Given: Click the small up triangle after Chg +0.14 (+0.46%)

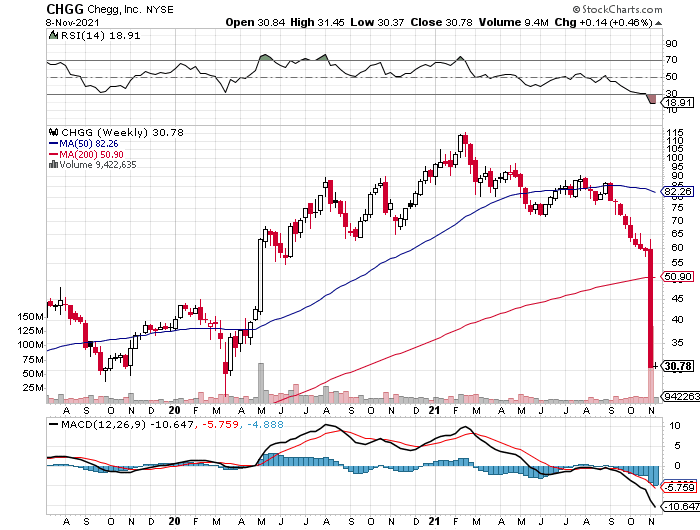Looking at the screenshot, I should 658,23.
